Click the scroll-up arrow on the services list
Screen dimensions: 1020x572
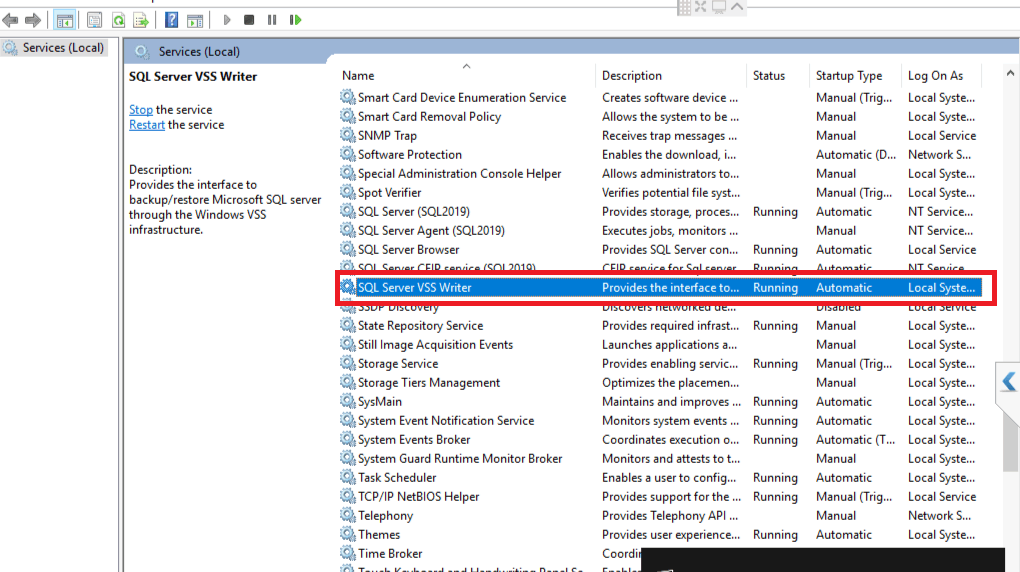pos(1010,74)
